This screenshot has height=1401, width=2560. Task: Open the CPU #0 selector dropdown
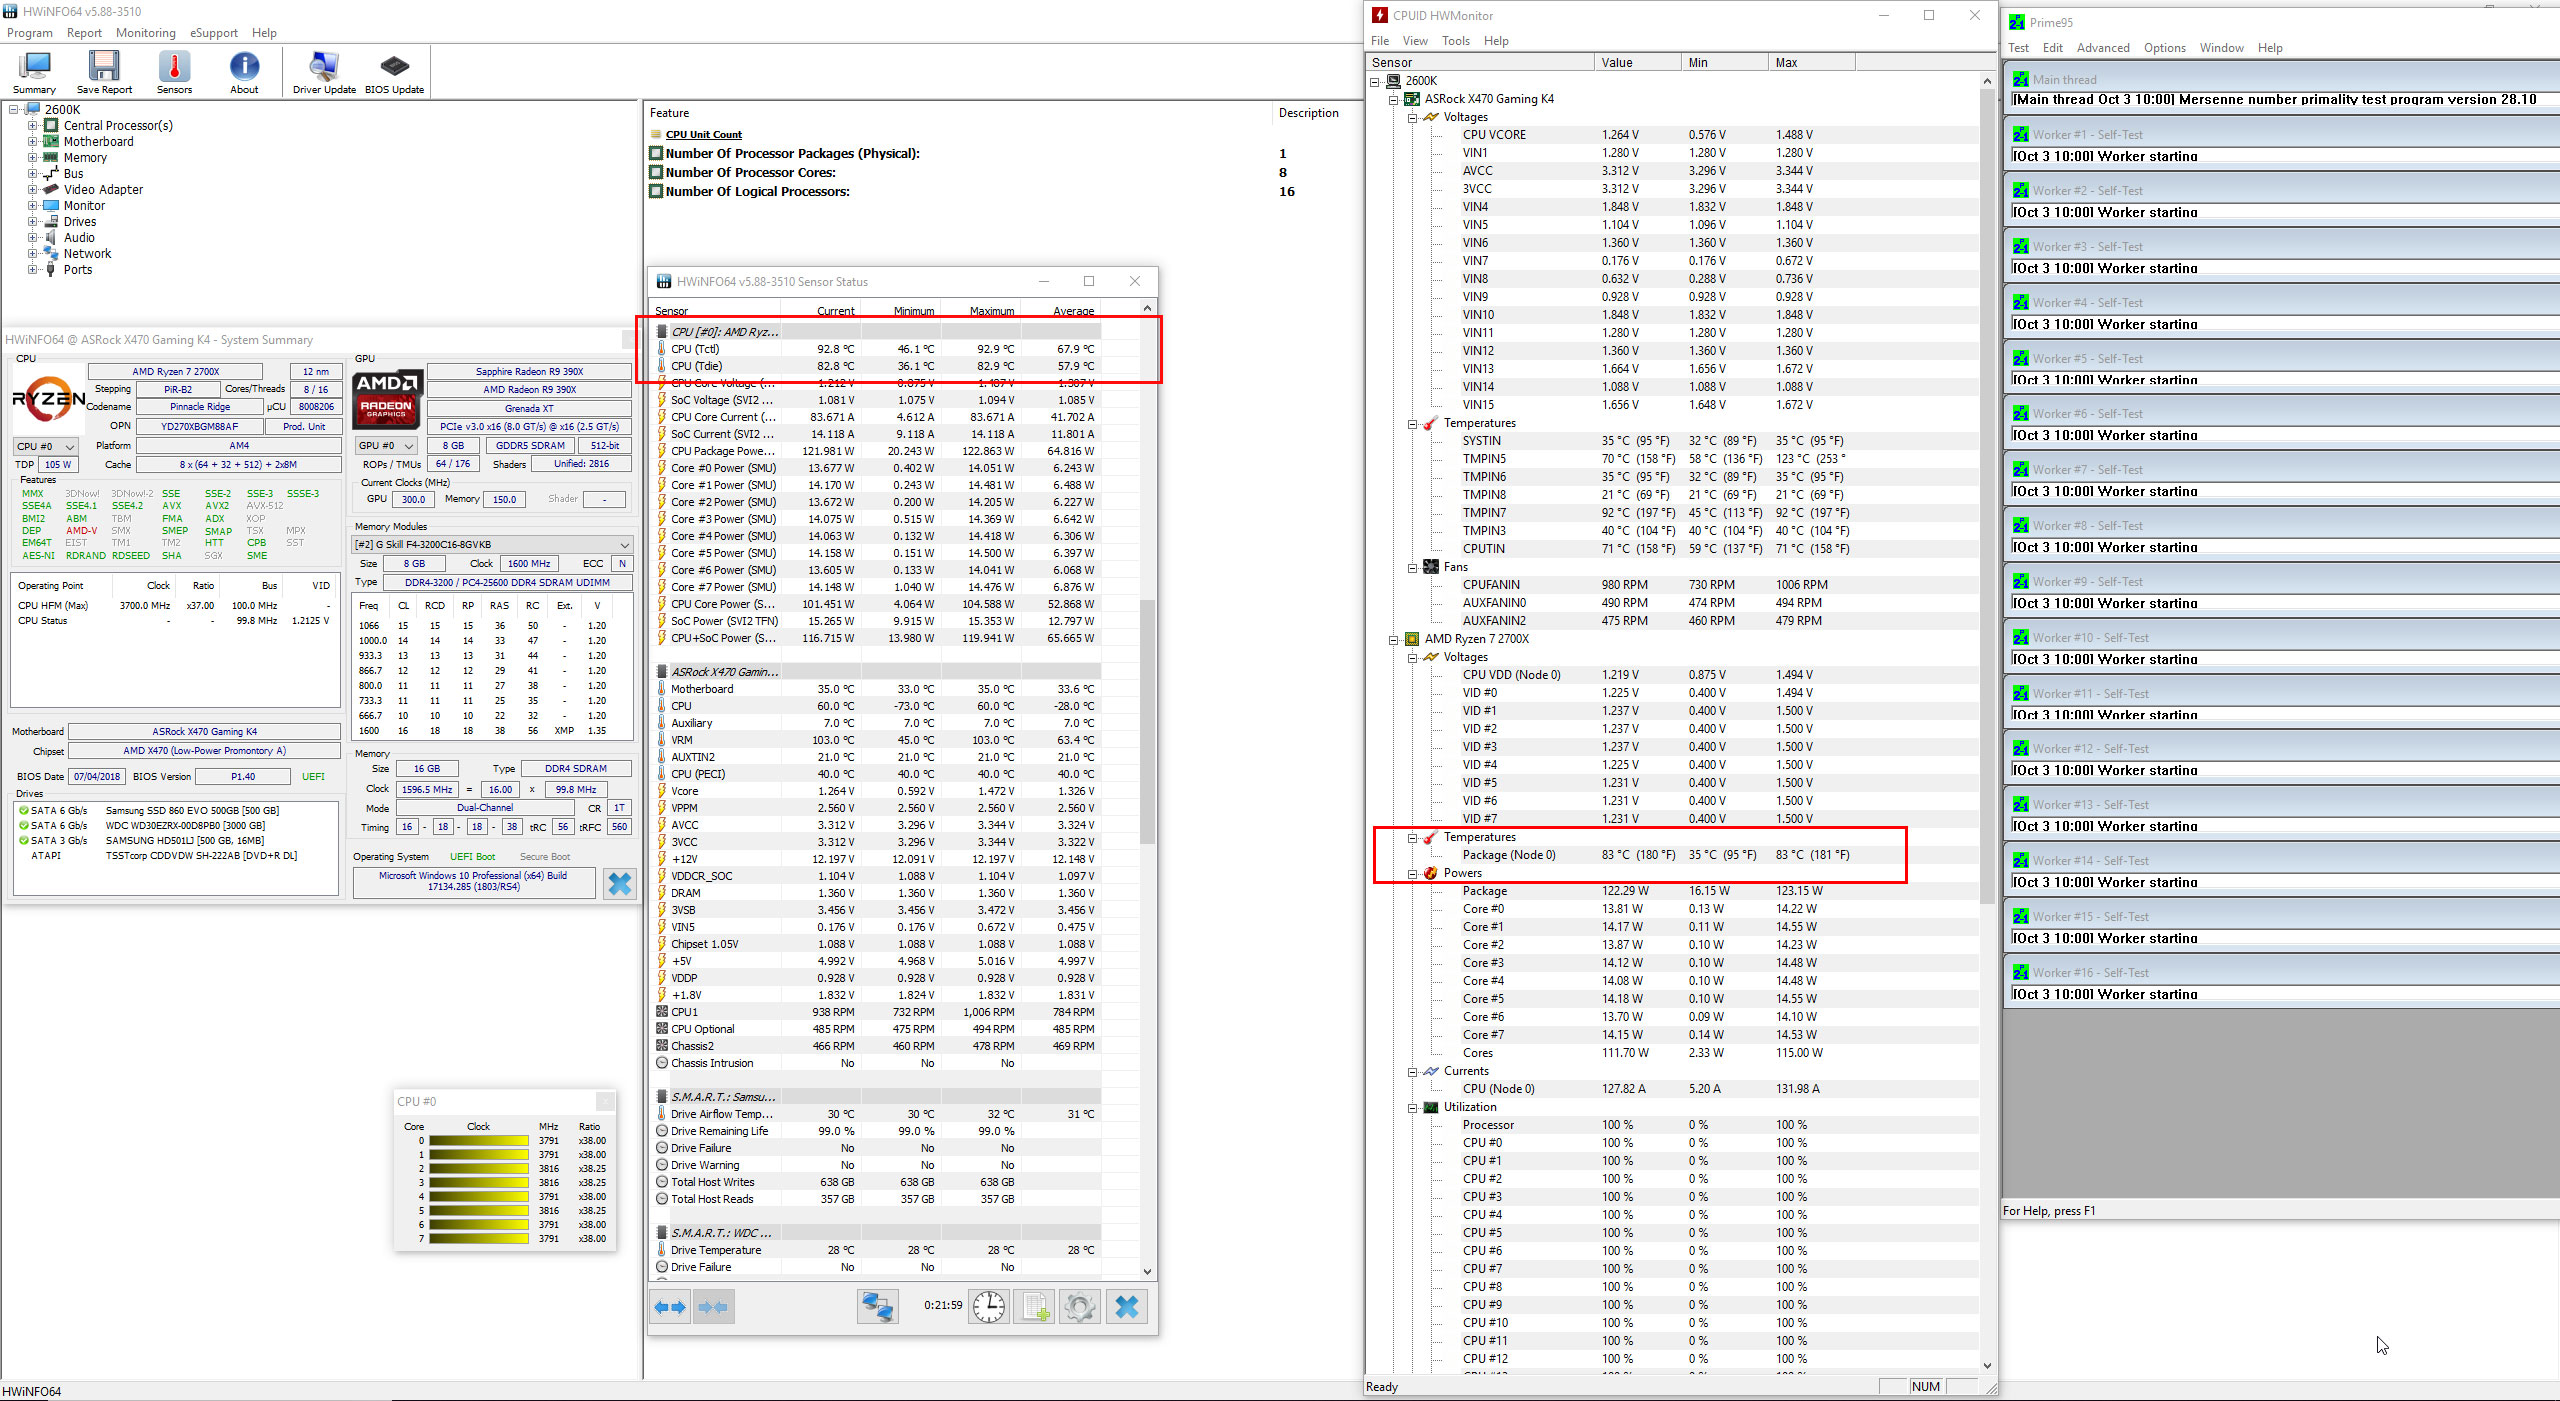(x=46, y=446)
